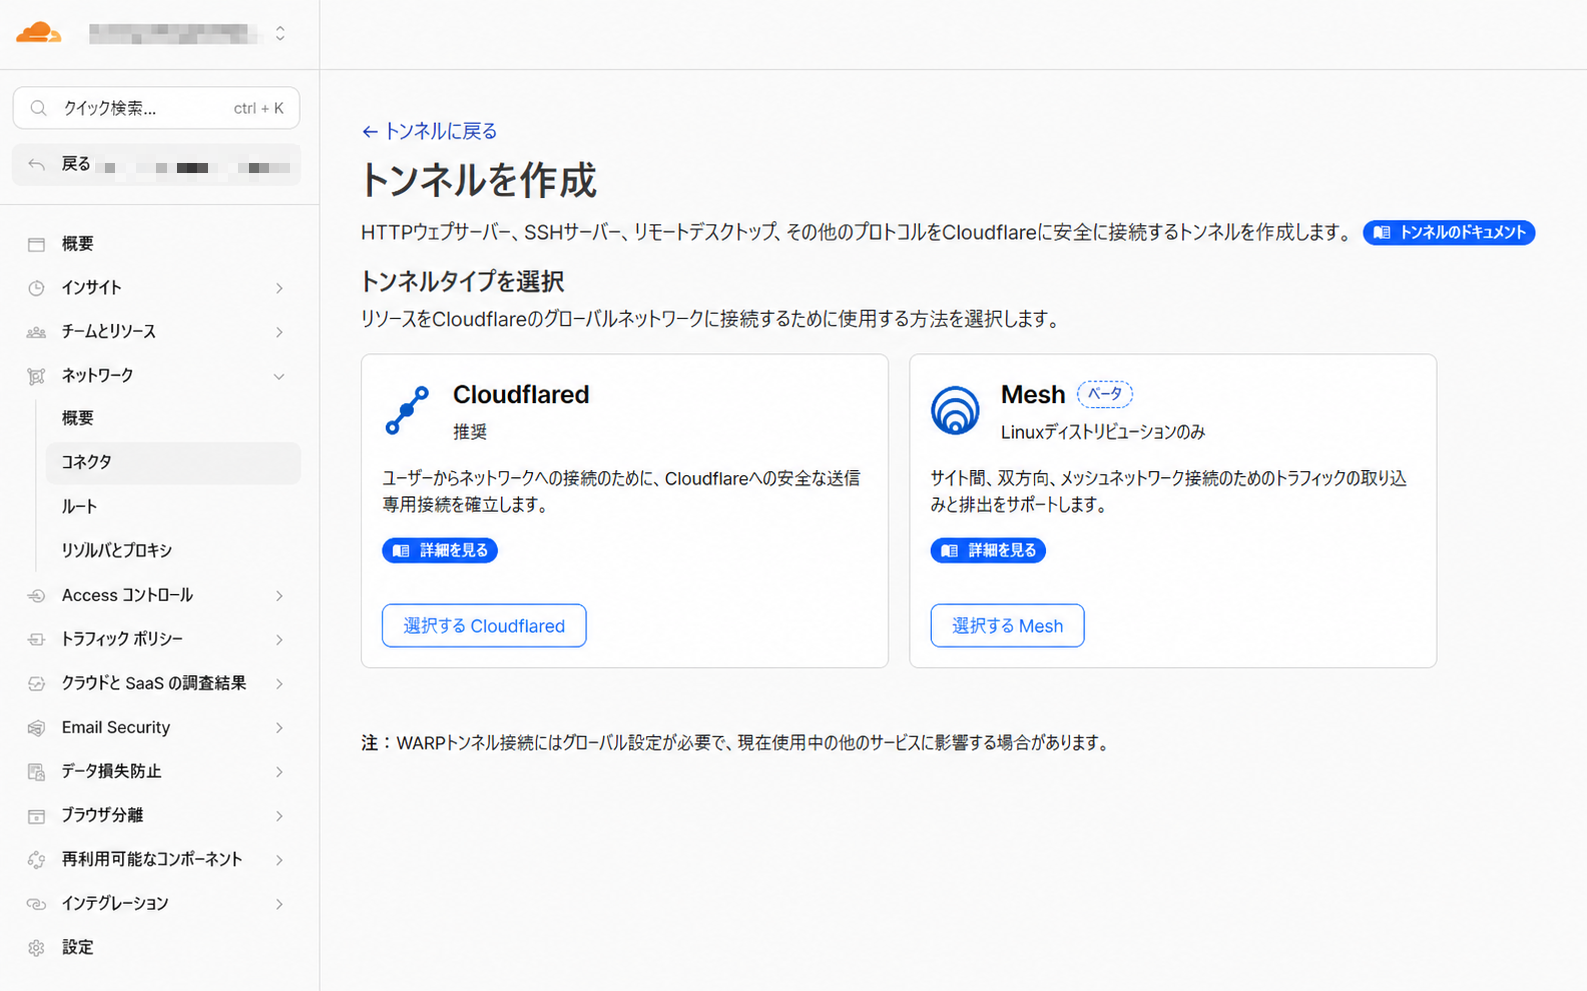This screenshot has height=991, width=1587.
Task: Click the インテグレーション link icon
Action: click(36, 904)
